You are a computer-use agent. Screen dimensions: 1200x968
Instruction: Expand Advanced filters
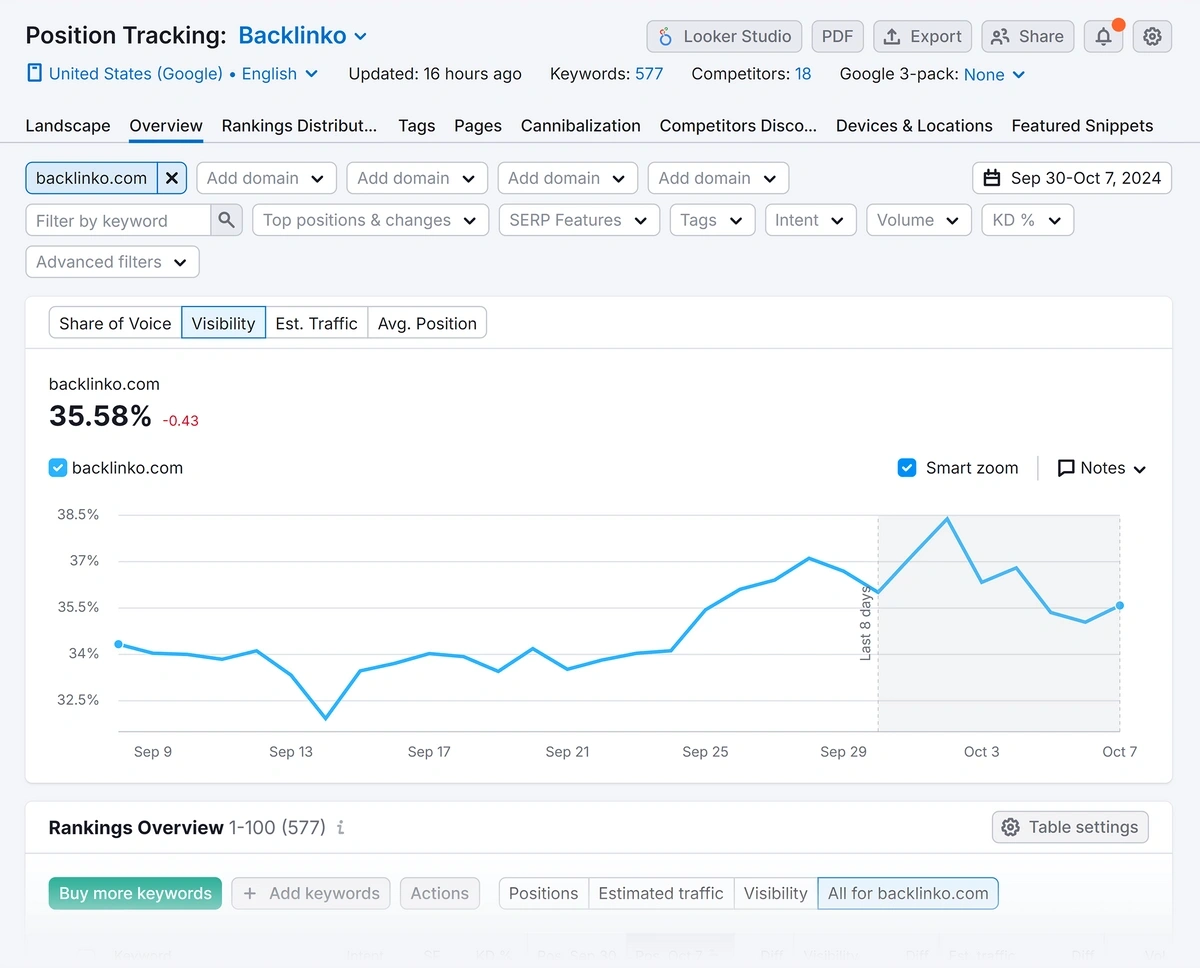click(112, 262)
